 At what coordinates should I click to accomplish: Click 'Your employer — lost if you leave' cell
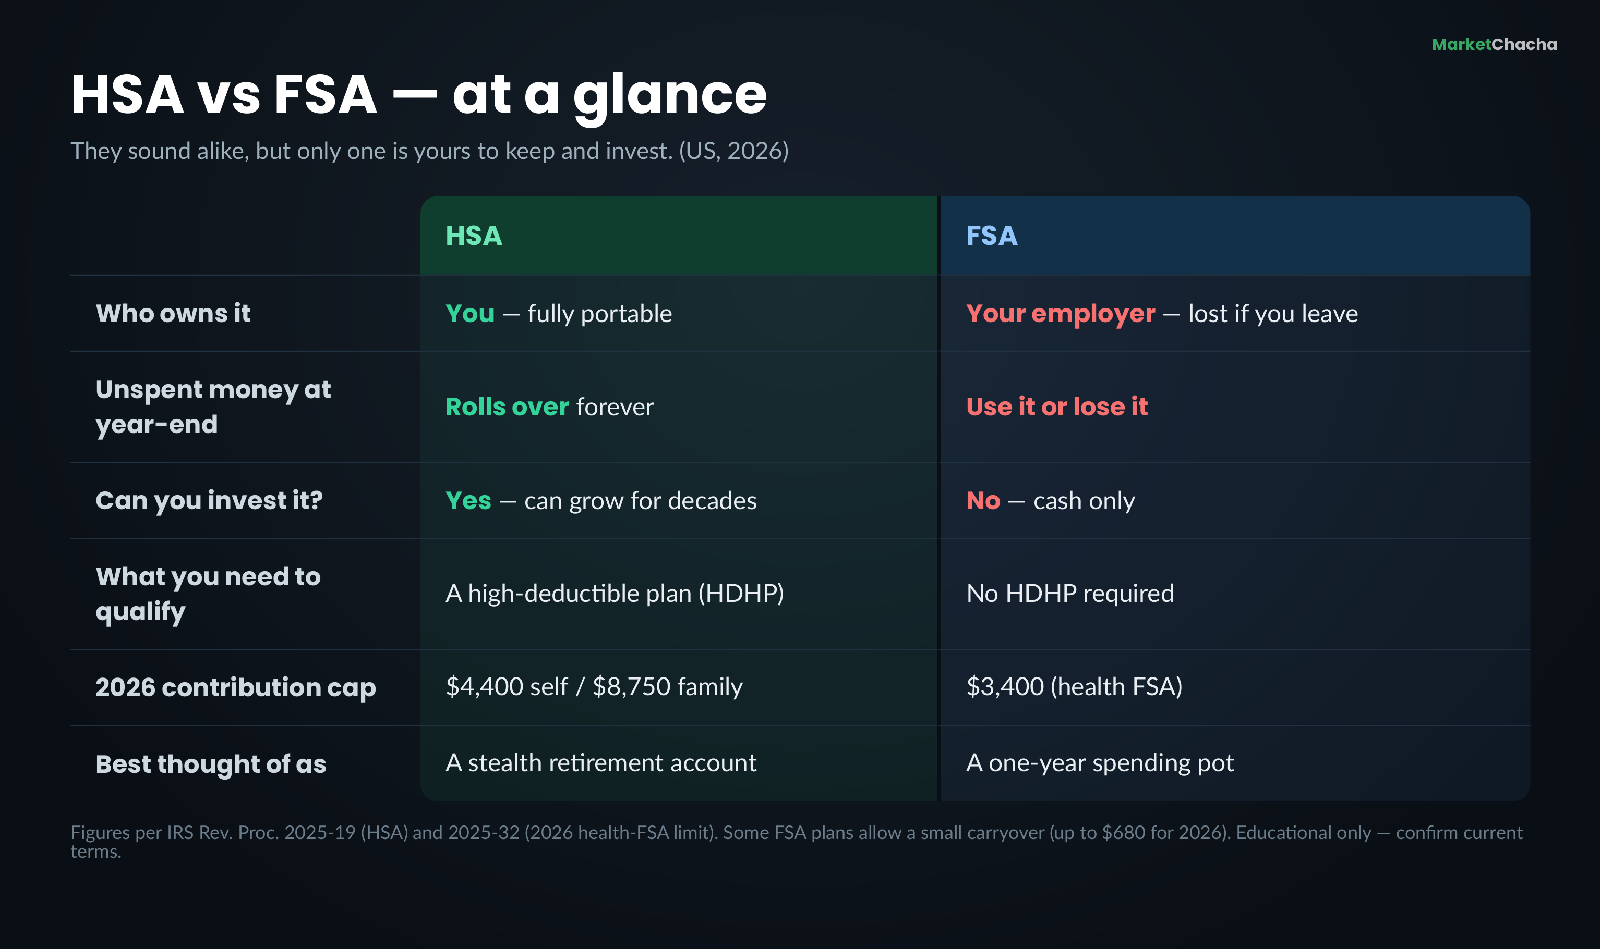pos(1162,314)
